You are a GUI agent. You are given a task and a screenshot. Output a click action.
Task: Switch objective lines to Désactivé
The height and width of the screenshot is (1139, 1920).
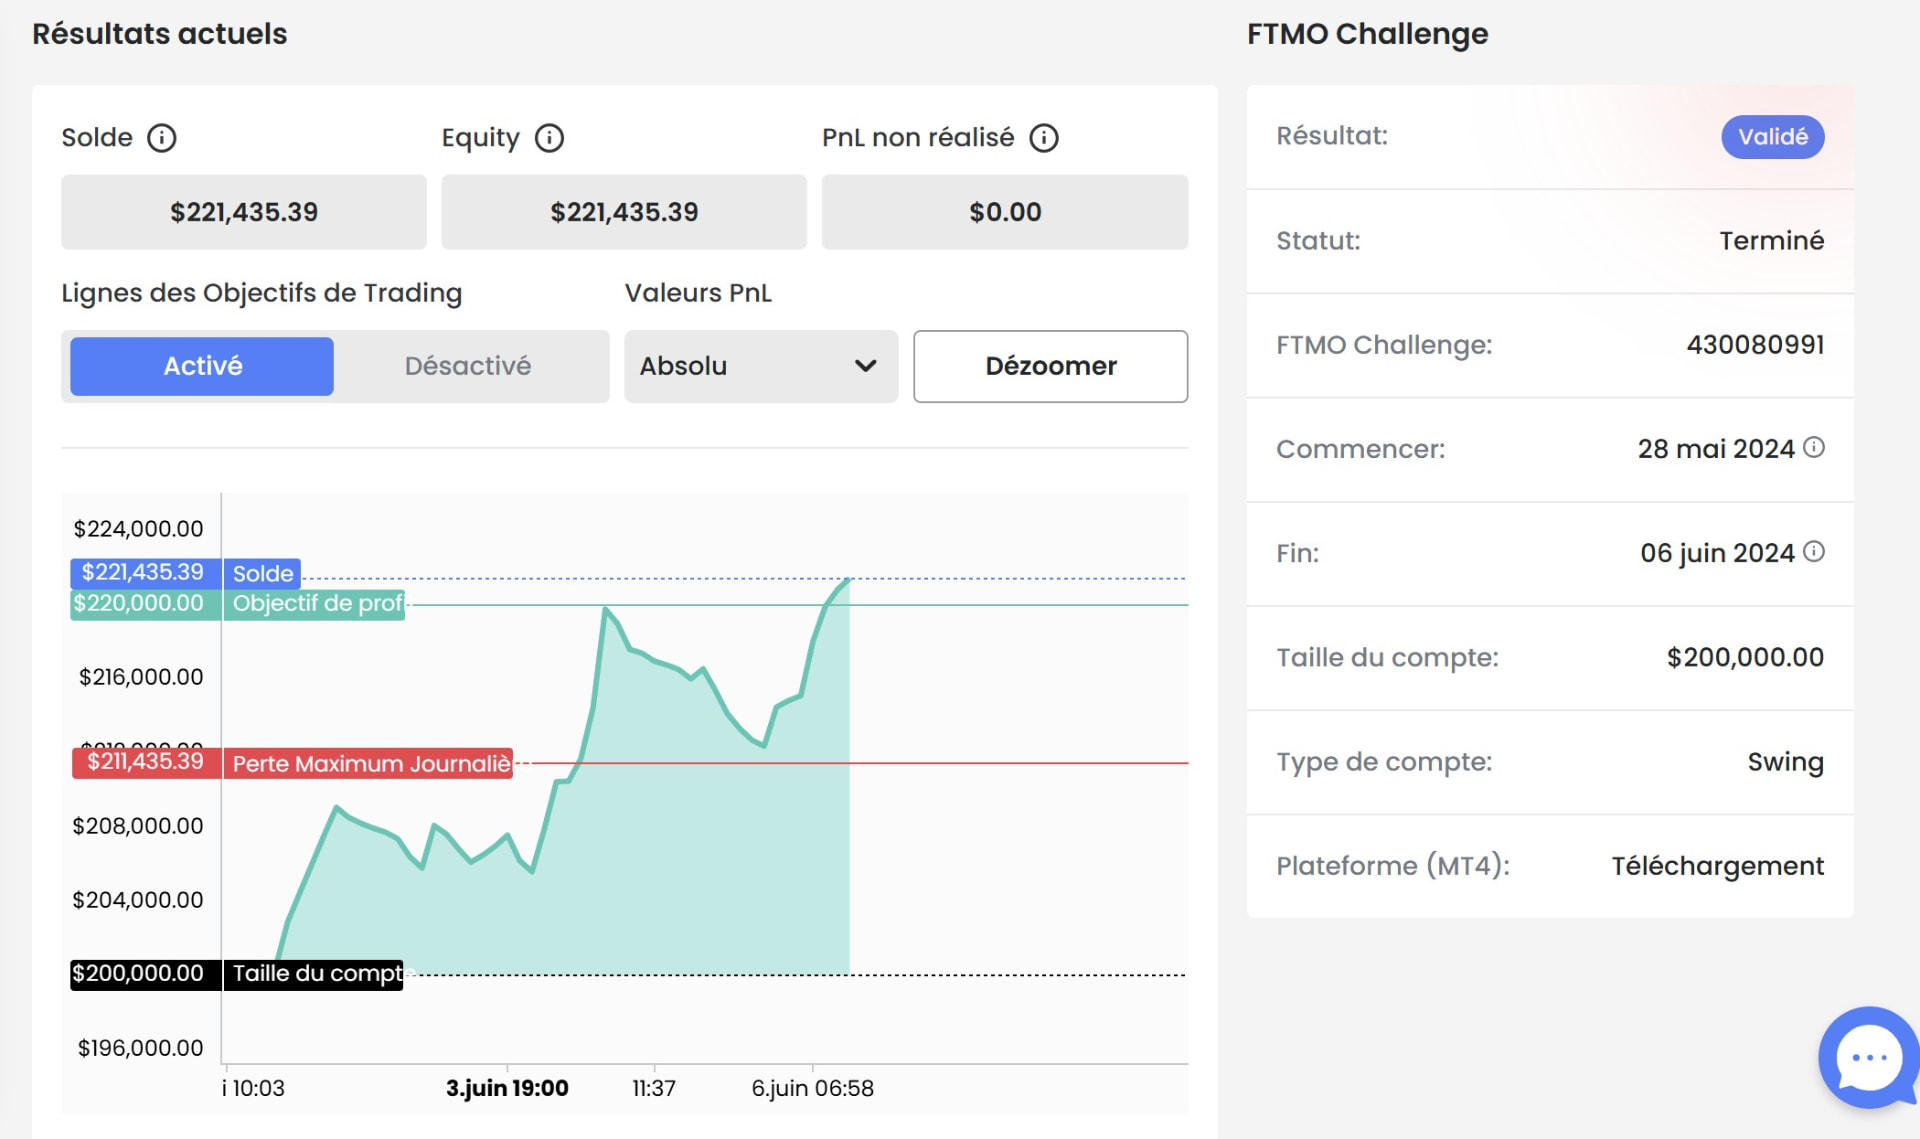pos(468,366)
